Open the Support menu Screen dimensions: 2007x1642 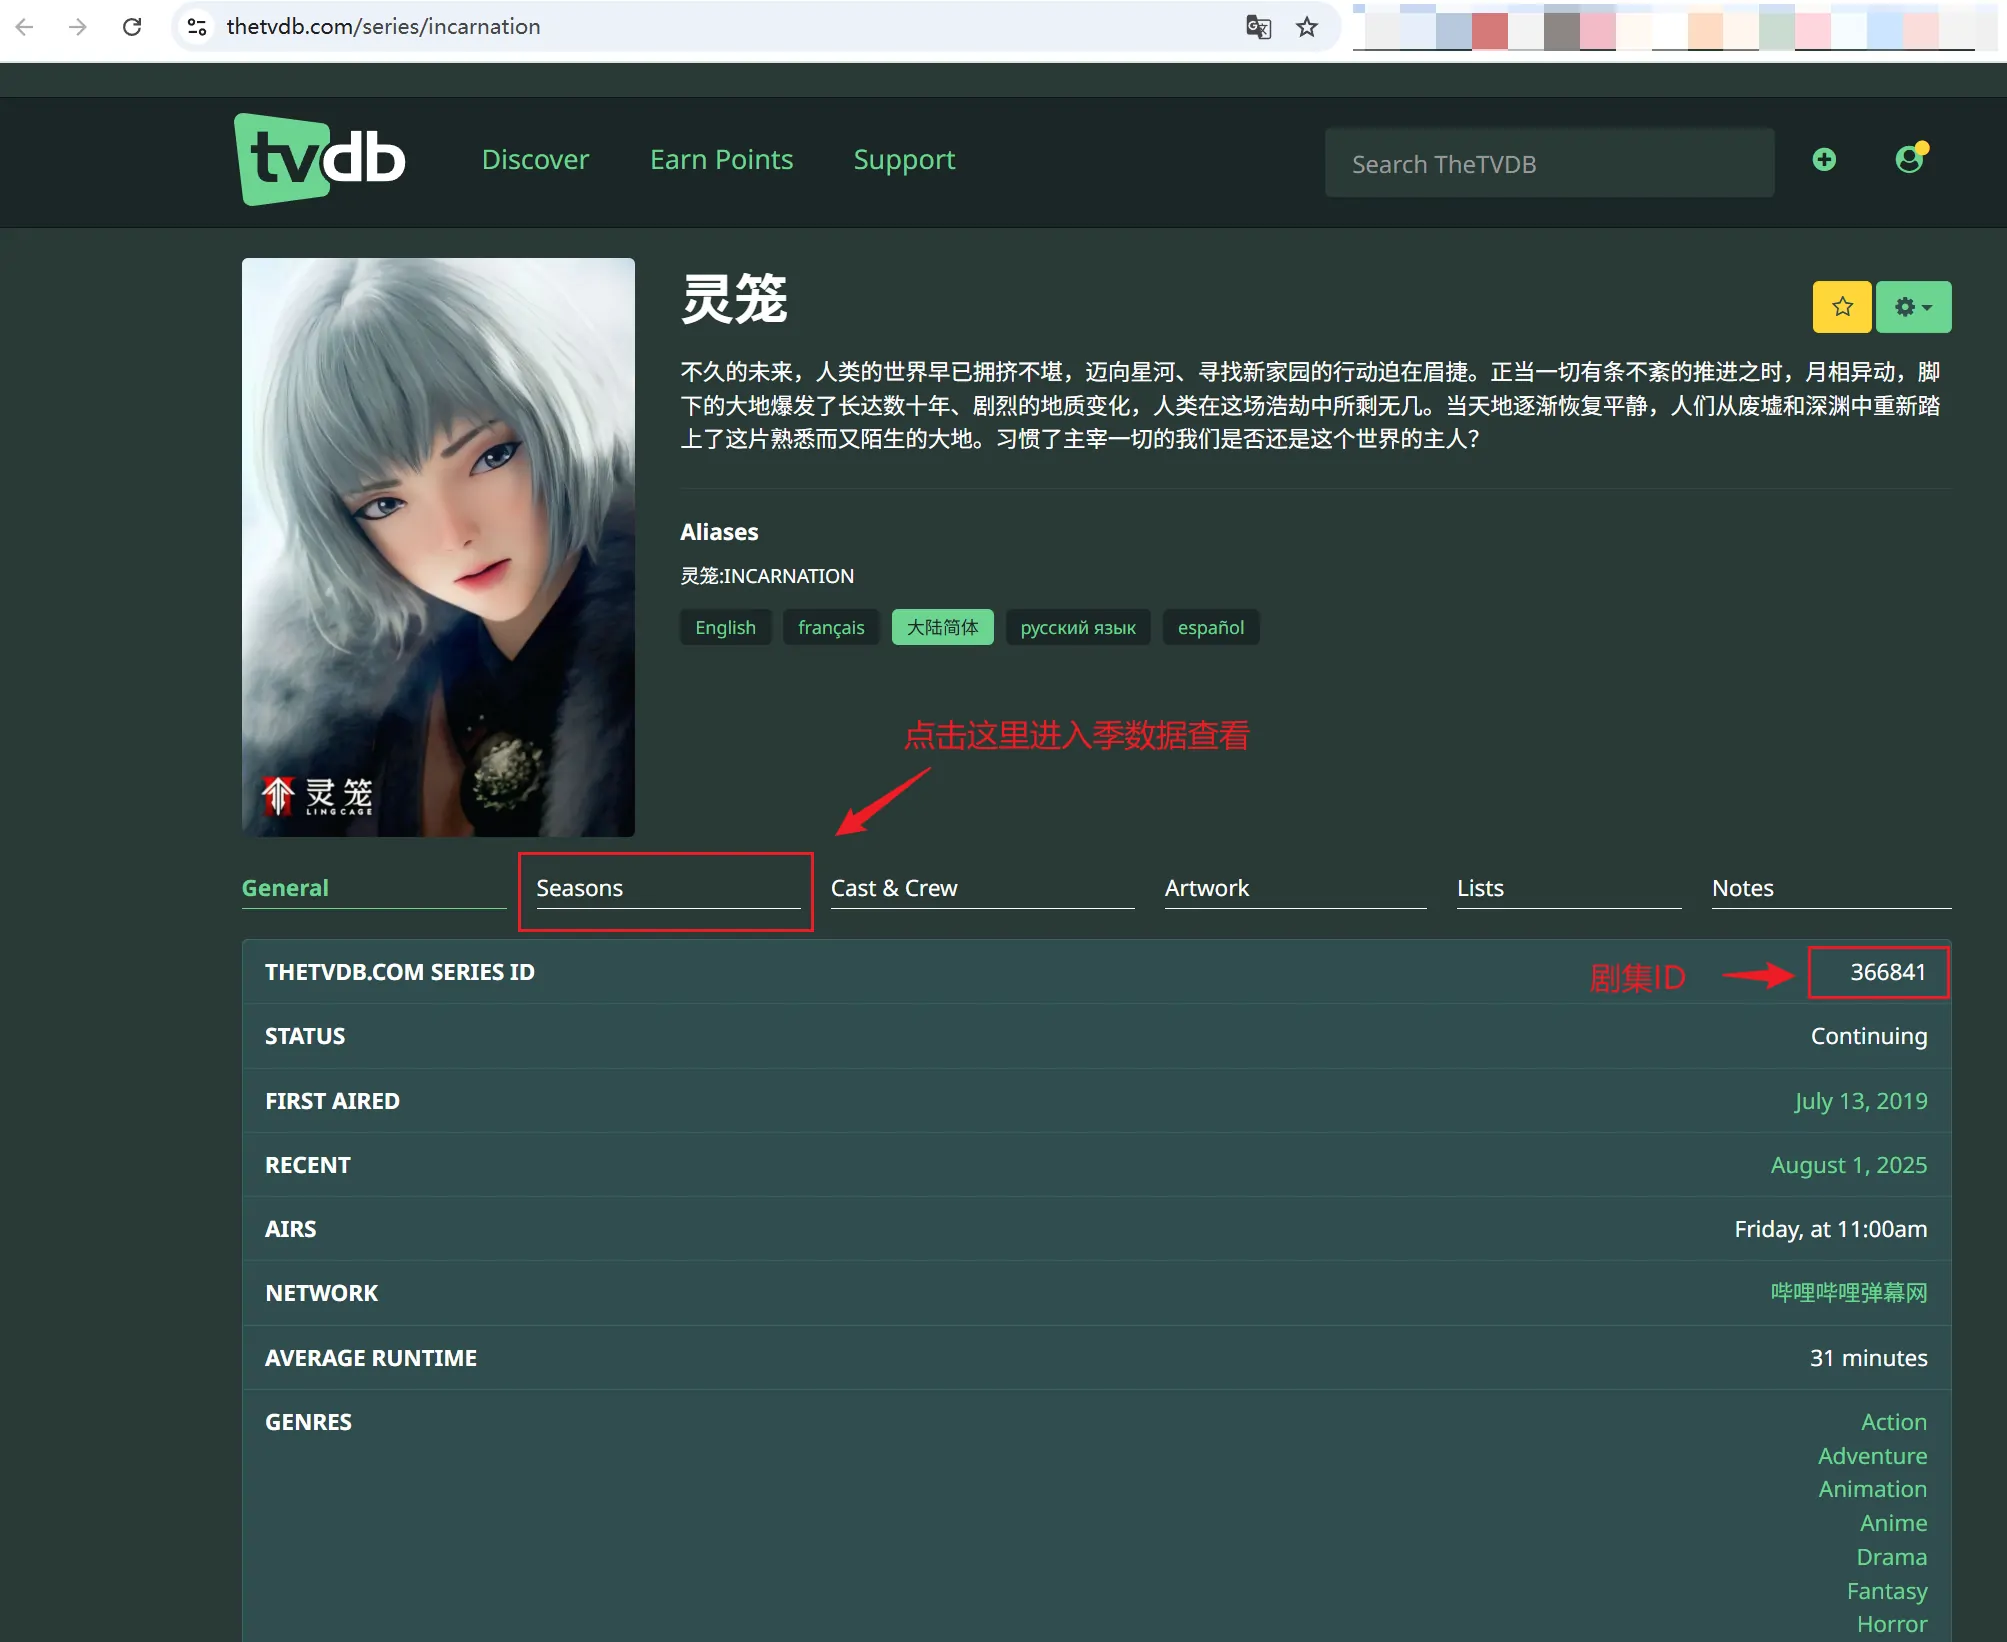pos(904,160)
